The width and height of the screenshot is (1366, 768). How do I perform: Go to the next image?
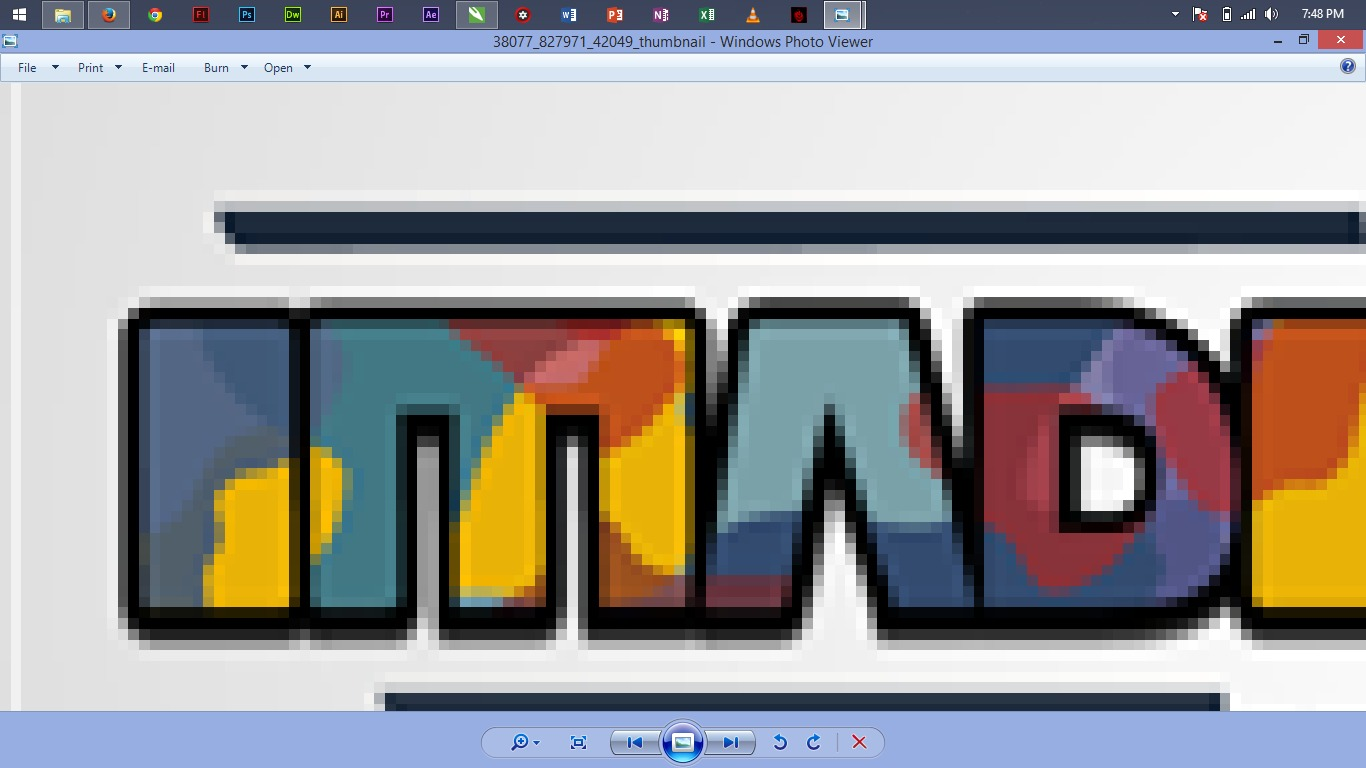[730, 742]
